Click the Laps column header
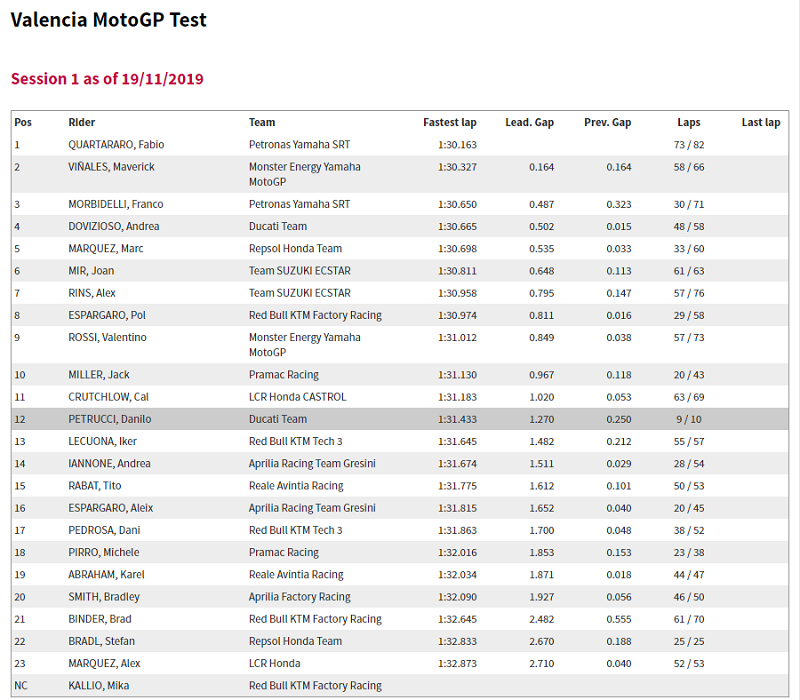The height and width of the screenshot is (700, 800). coord(689,123)
